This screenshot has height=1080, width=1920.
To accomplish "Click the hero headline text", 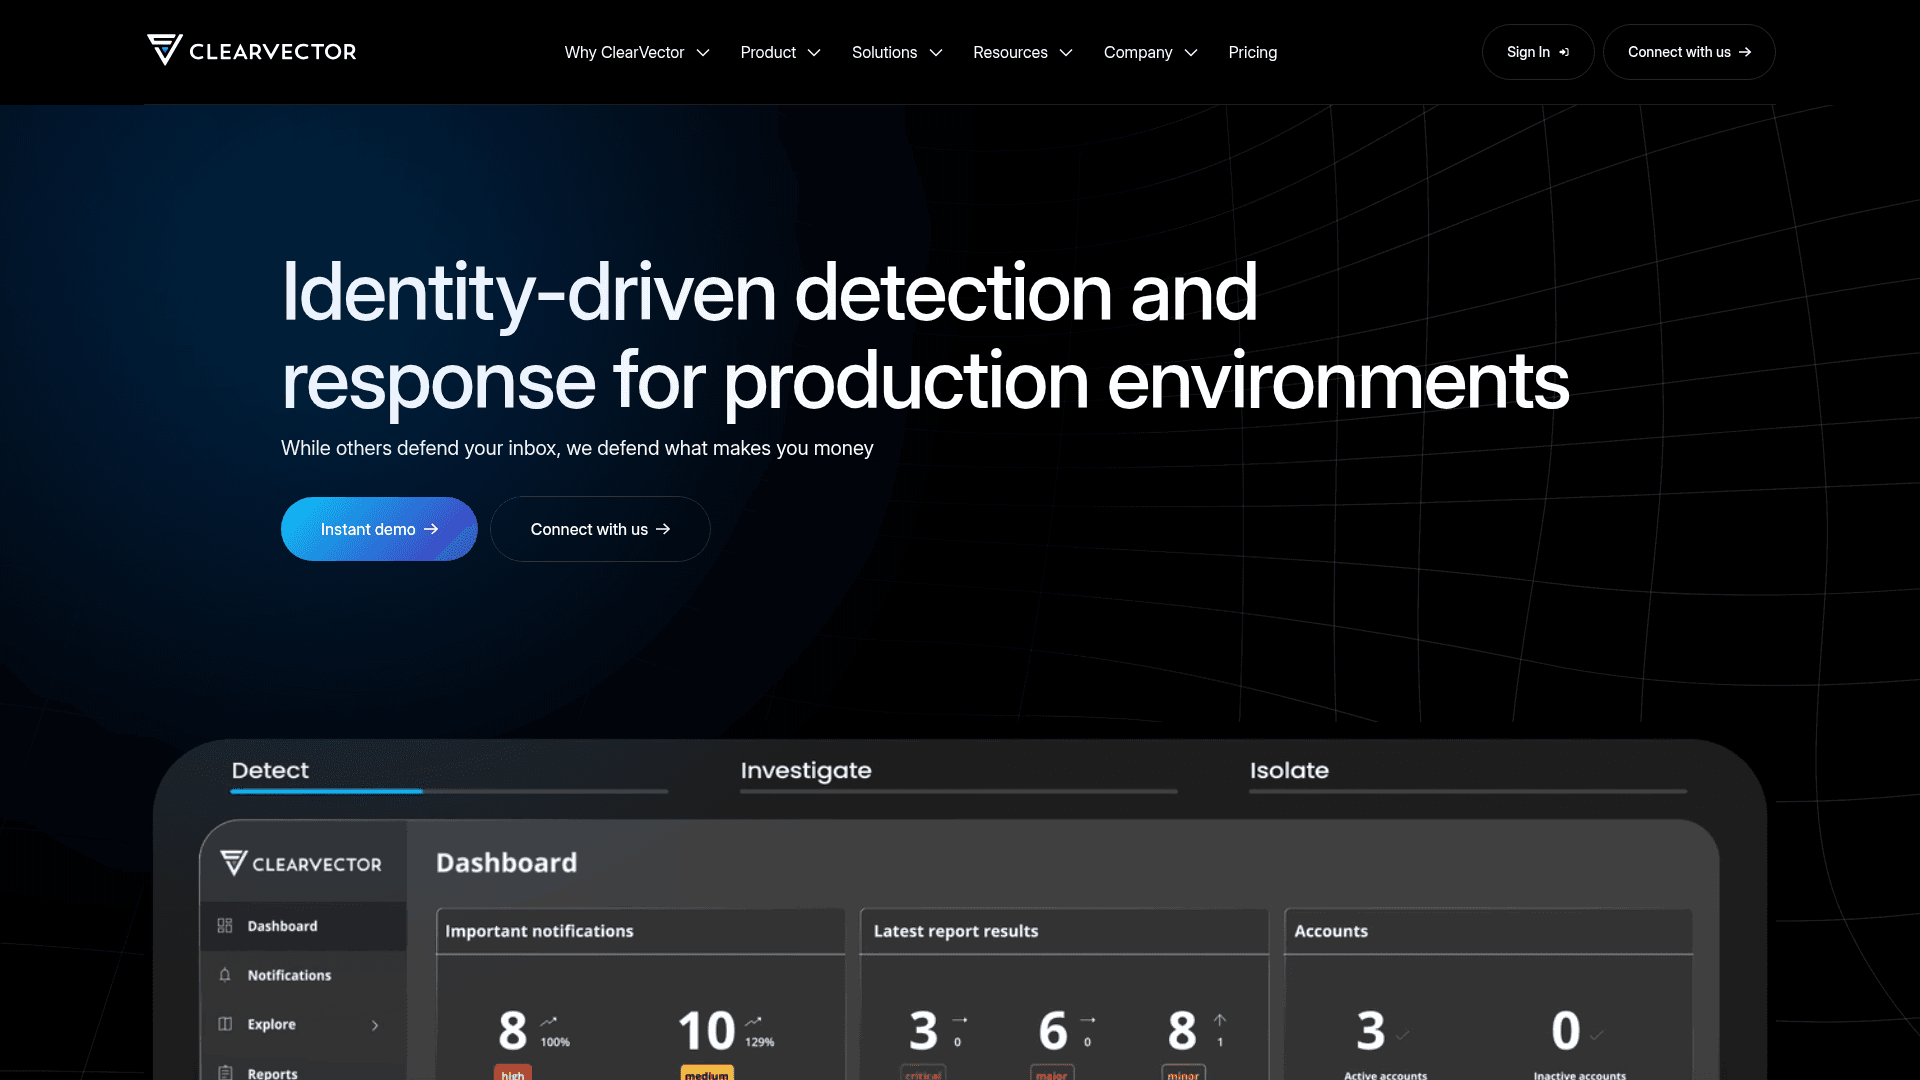I will tap(925, 336).
